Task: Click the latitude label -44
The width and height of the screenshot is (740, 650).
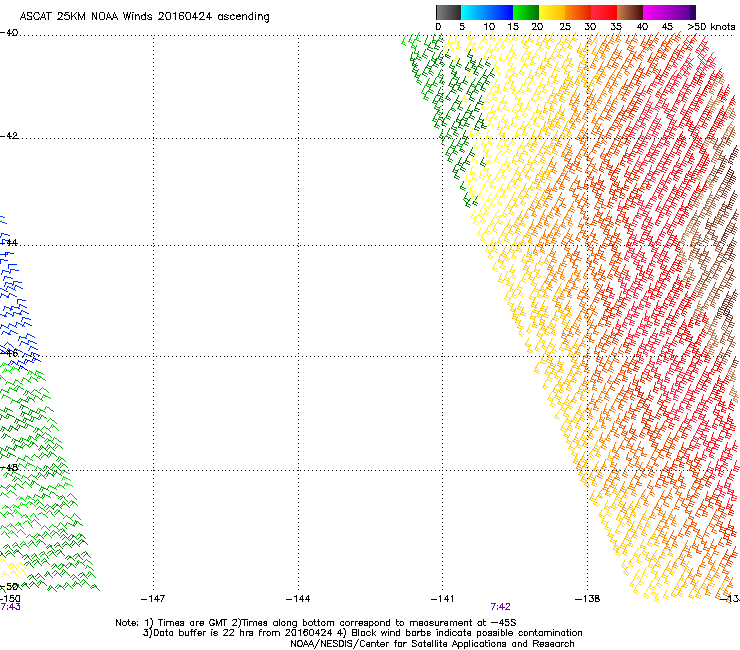Action: click(9, 243)
